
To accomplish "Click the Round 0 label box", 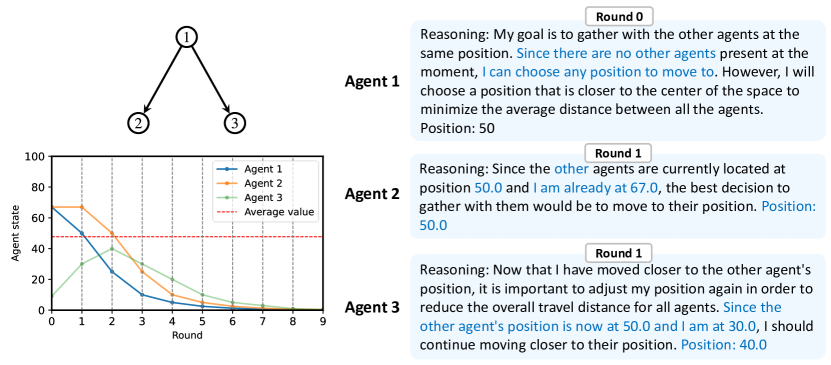I will [619, 16].
